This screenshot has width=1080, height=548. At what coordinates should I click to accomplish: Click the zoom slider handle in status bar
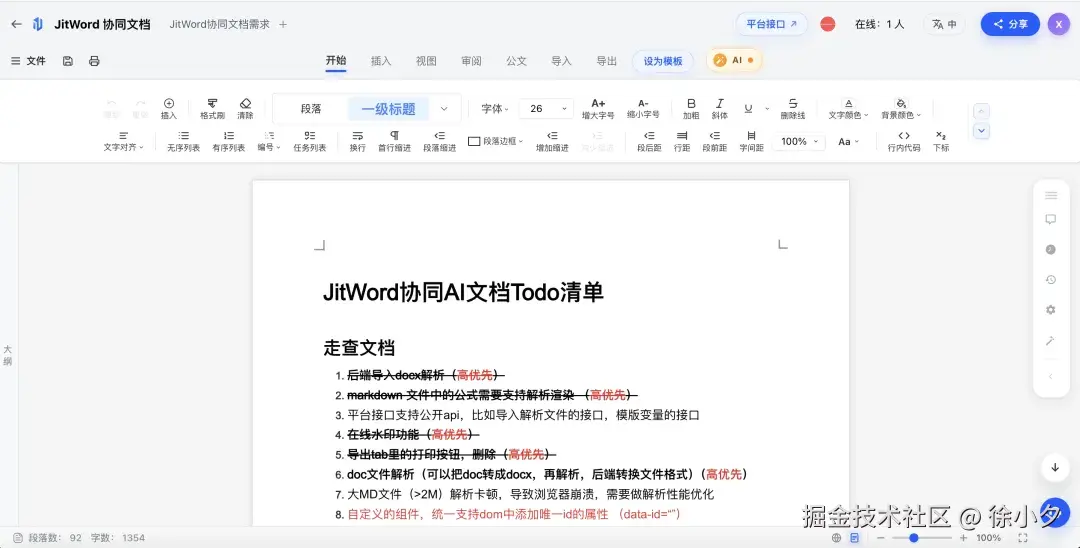pos(914,538)
